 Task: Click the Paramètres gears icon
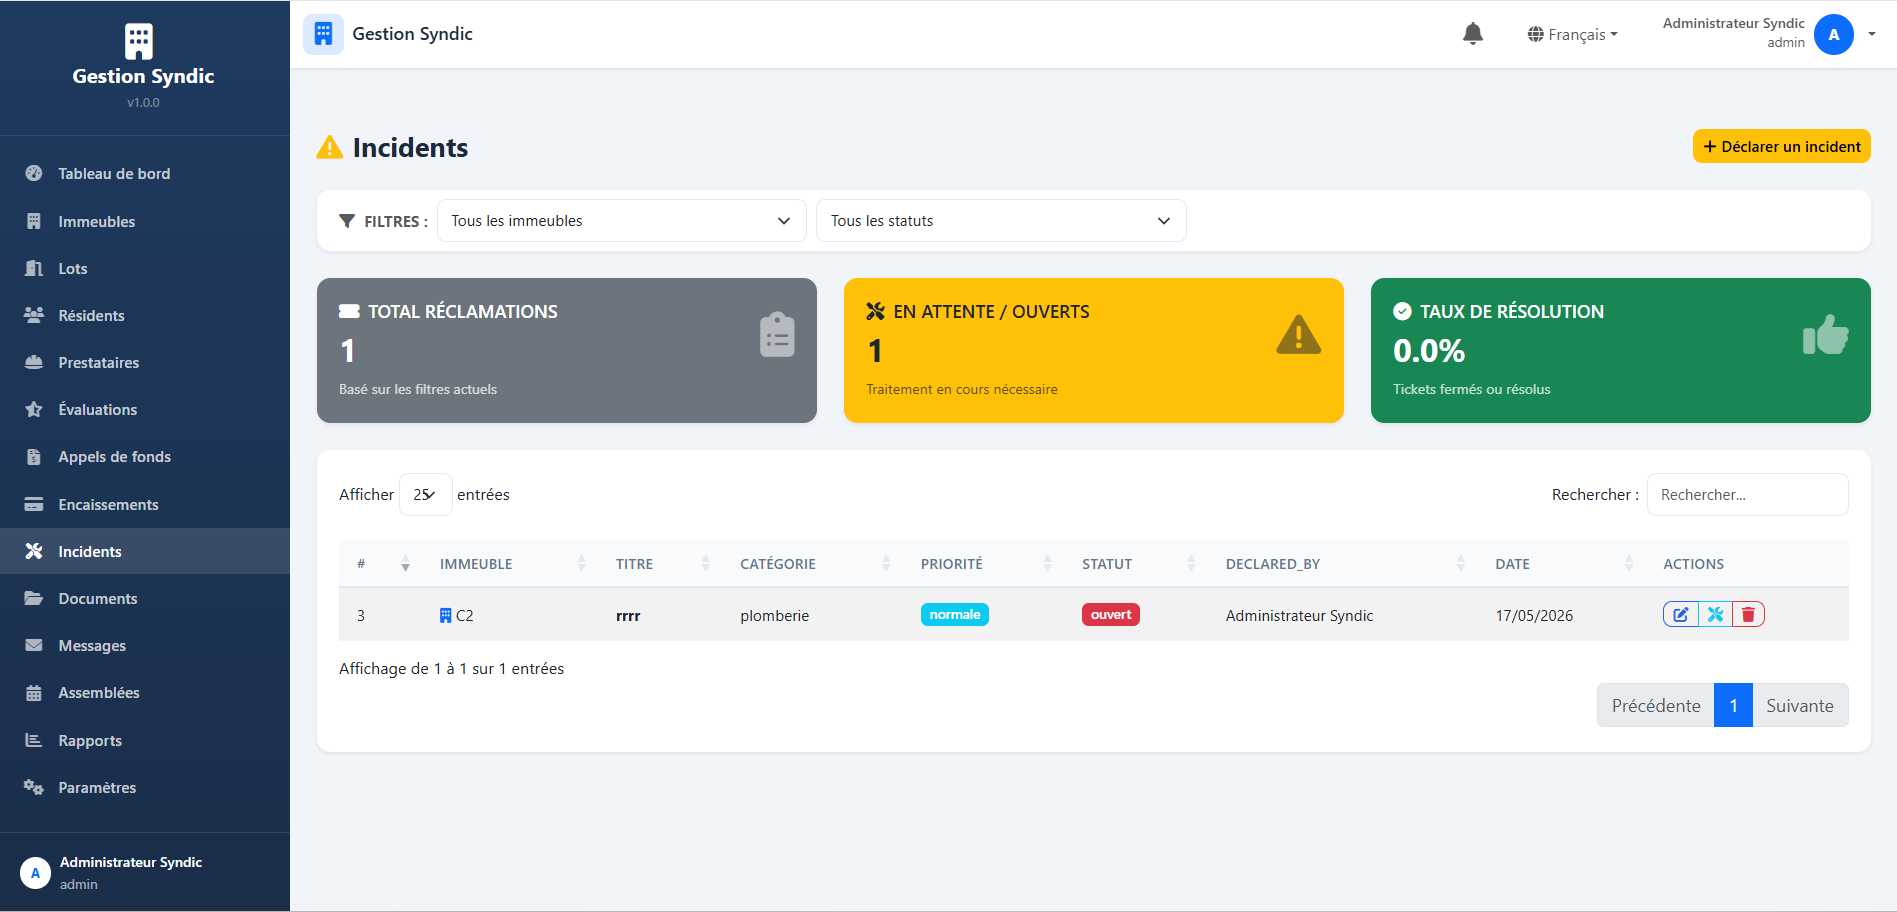pos(34,787)
